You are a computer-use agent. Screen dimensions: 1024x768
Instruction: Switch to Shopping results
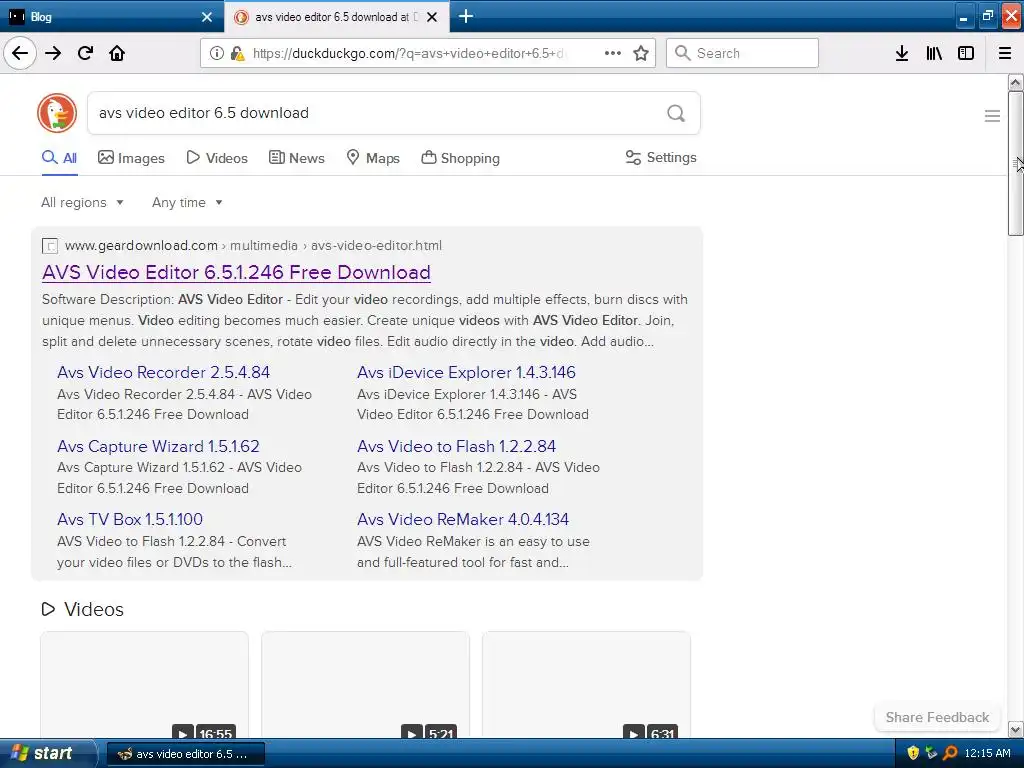[460, 158]
